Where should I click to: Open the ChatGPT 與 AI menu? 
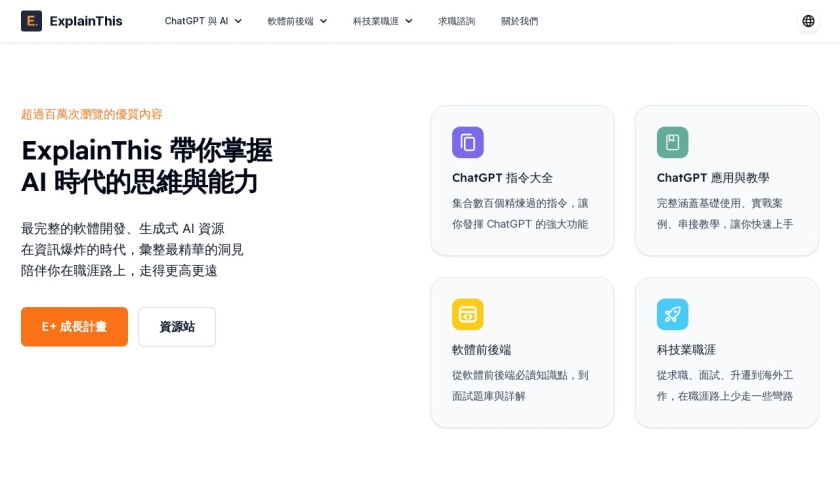pyautogui.click(x=203, y=21)
